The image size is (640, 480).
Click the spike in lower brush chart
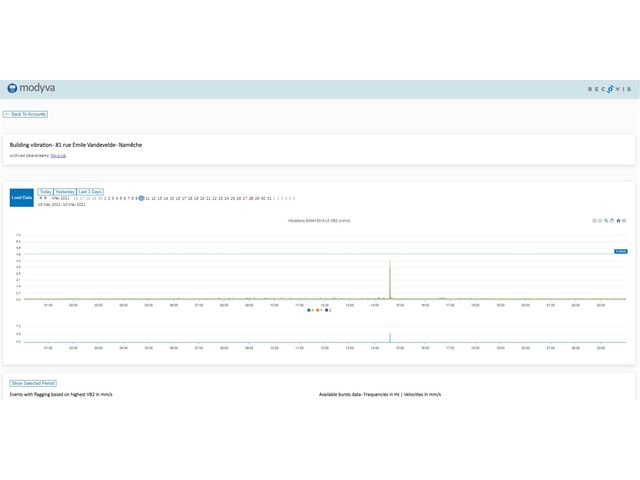(389, 338)
